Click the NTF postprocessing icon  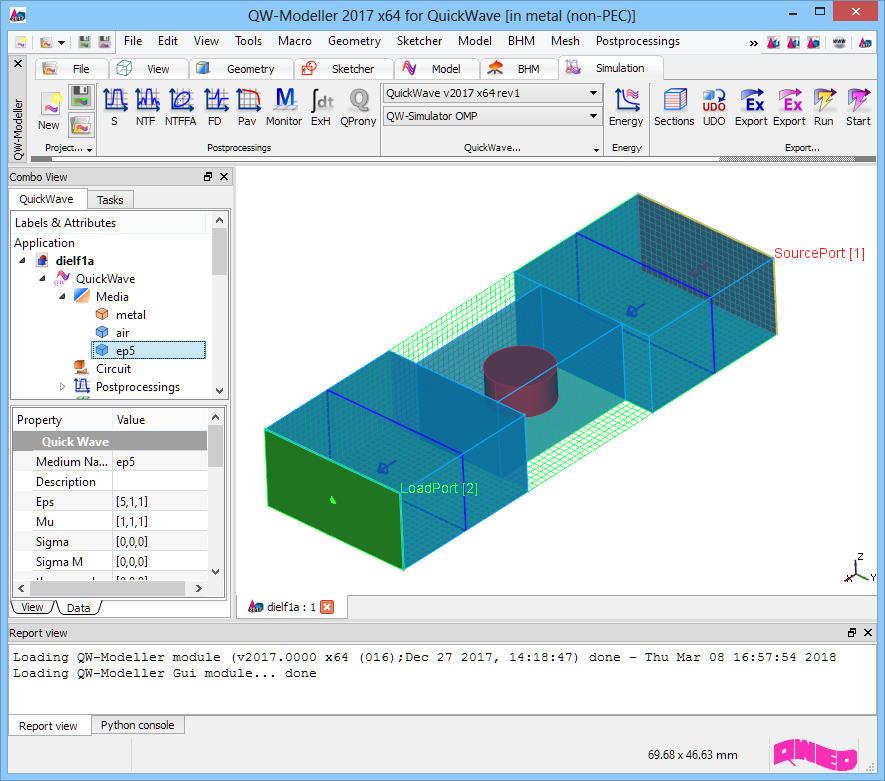click(147, 104)
